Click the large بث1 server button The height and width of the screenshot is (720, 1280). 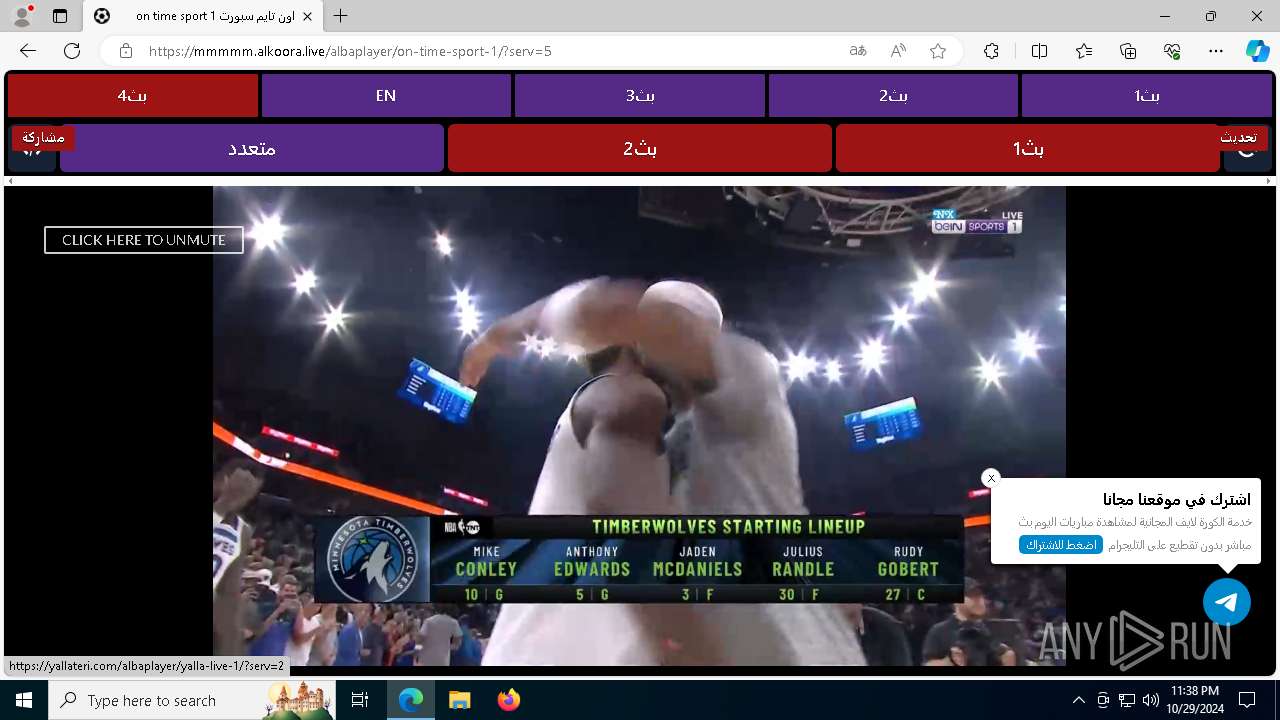1028,148
